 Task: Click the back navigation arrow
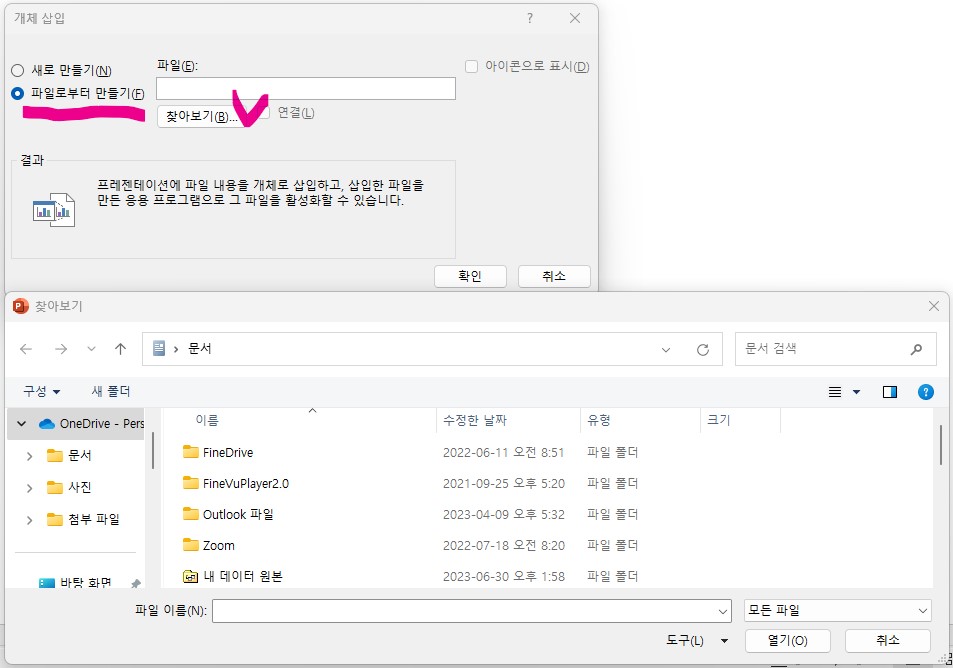tap(27, 348)
